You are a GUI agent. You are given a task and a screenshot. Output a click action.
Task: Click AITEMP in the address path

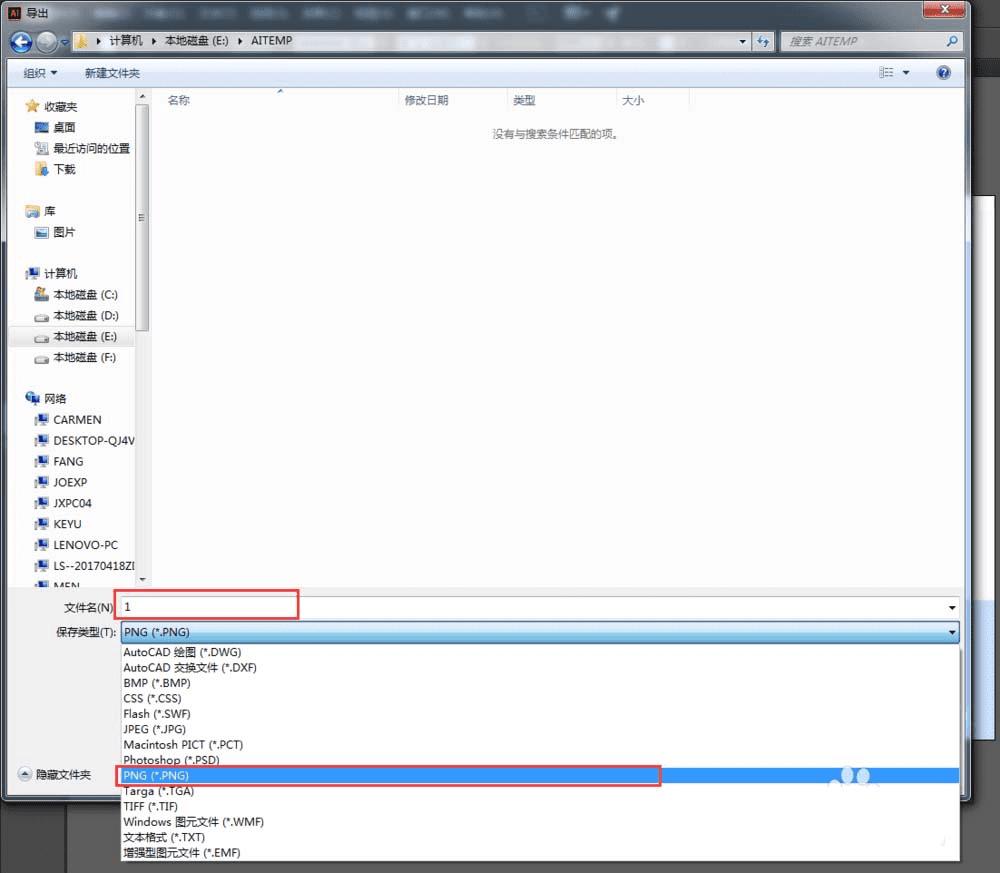[272, 41]
